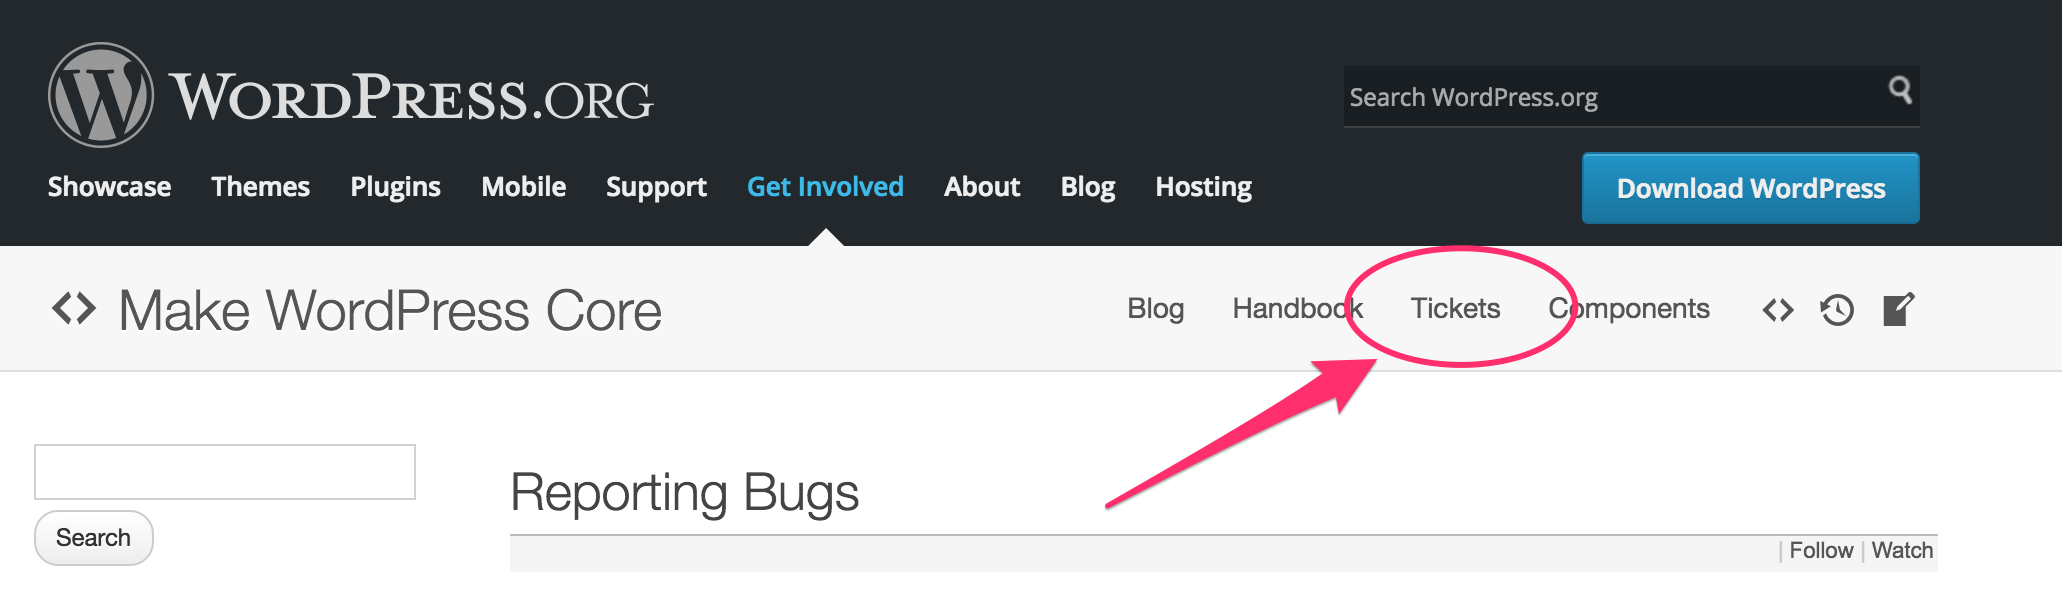Click the Follow link
2062x602 pixels.
tap(1821, 551)
